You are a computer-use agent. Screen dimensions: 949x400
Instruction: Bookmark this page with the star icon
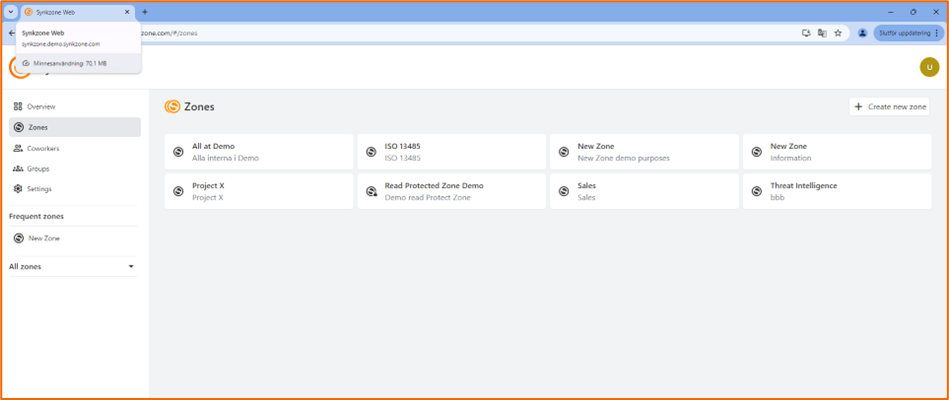pyautogui.click(x=838, y=33)
